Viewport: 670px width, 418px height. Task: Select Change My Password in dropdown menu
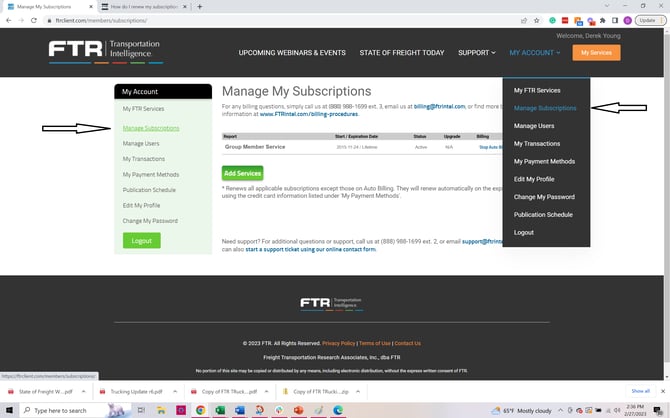point(544,197)
